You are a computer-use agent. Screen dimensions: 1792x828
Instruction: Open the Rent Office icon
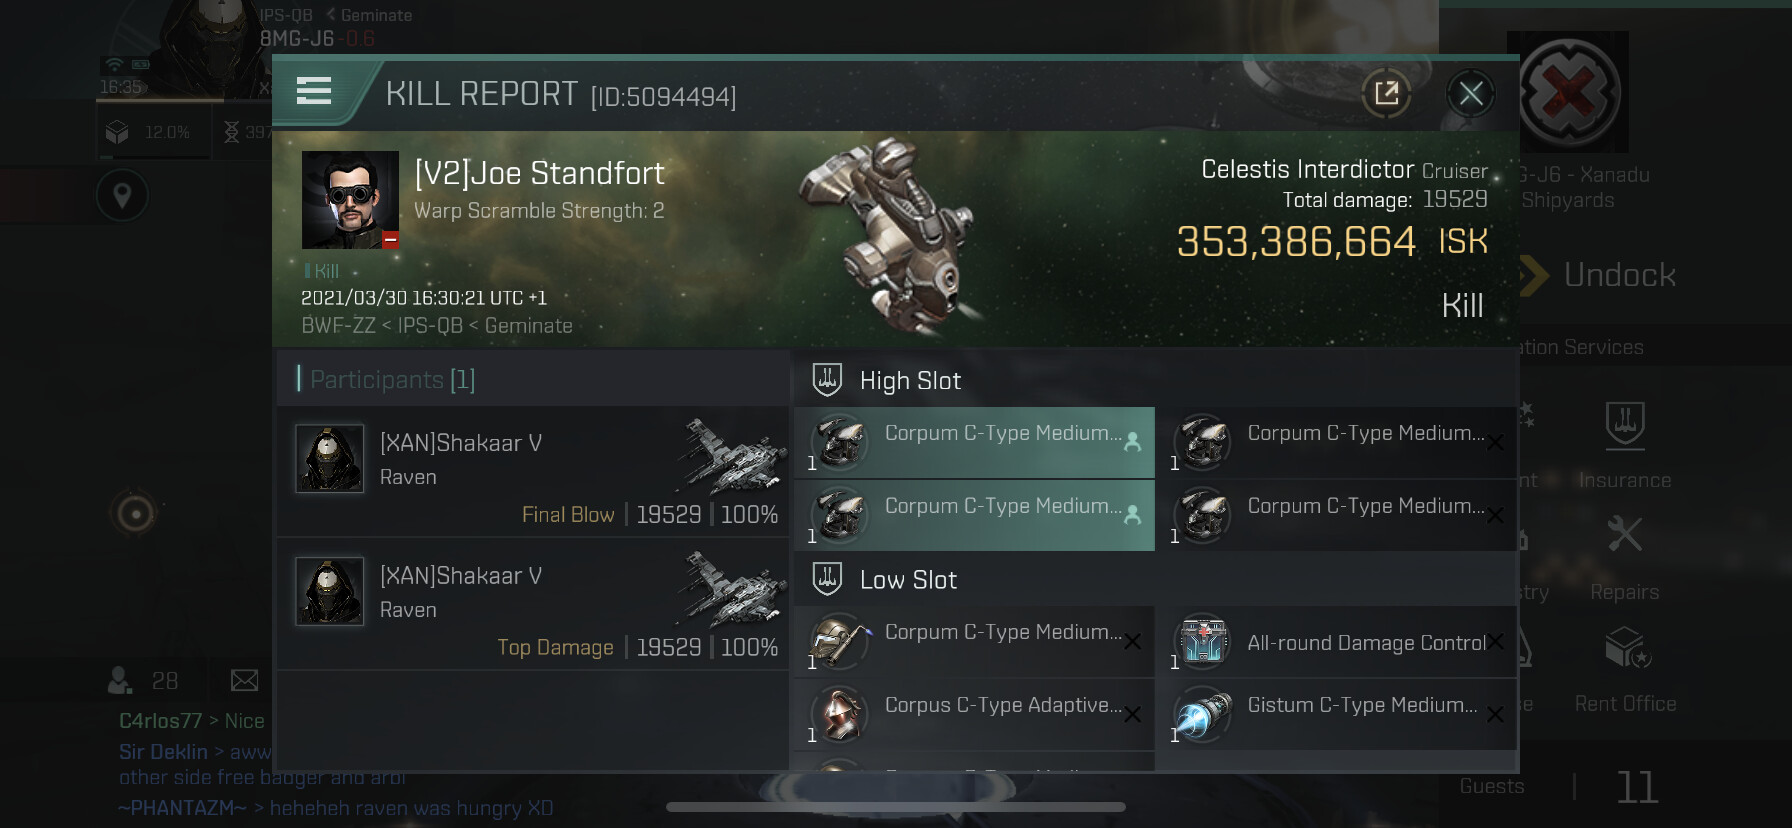[x=1625, y=648]
